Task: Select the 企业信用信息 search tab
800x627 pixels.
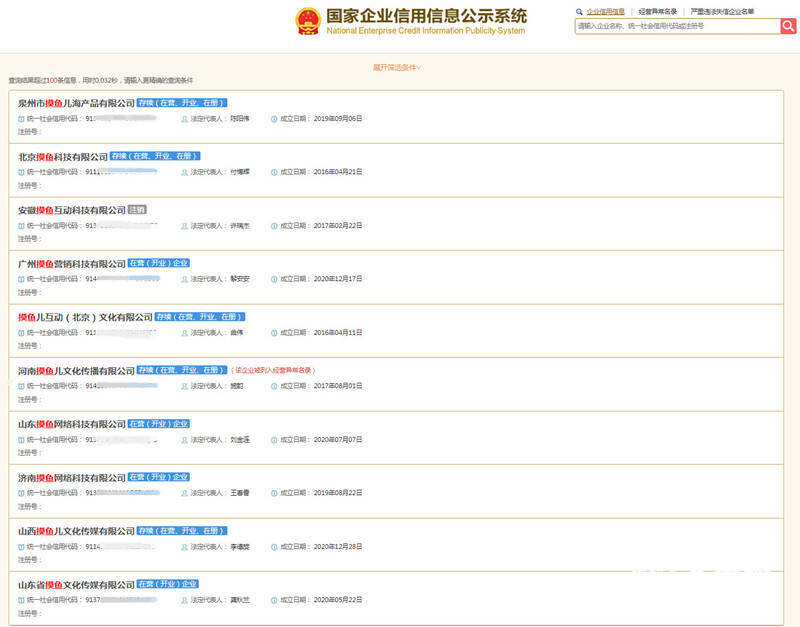Action: pyautogui.click(x=605, y=12)
